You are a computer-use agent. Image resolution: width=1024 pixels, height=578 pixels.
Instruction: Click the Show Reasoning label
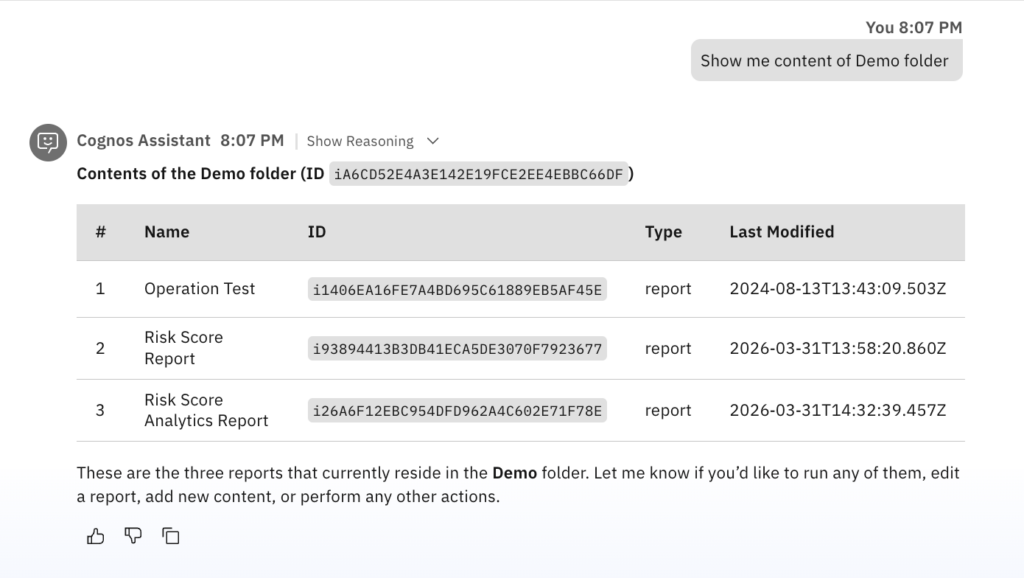point(360,141)
